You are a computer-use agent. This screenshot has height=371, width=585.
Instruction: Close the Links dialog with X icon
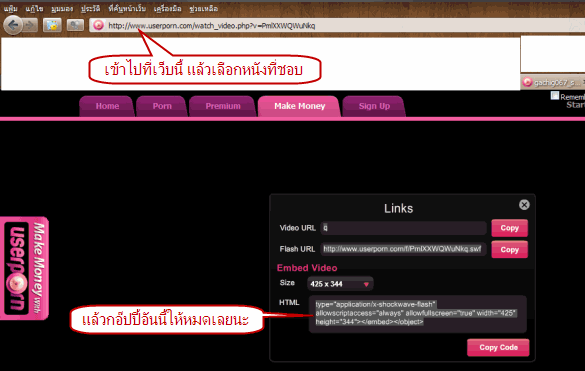524,205
